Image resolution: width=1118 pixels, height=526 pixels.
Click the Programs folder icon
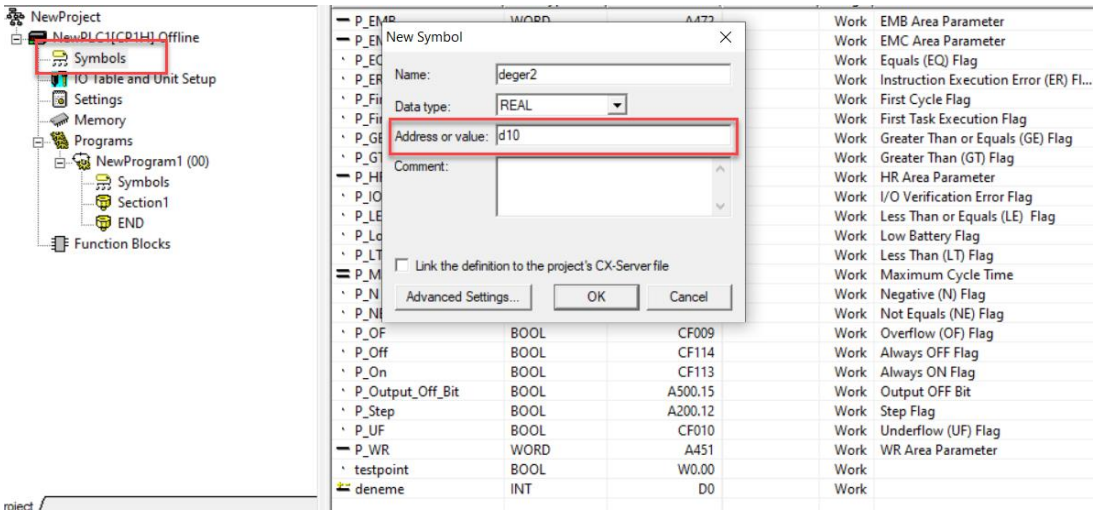click(59, 141)
